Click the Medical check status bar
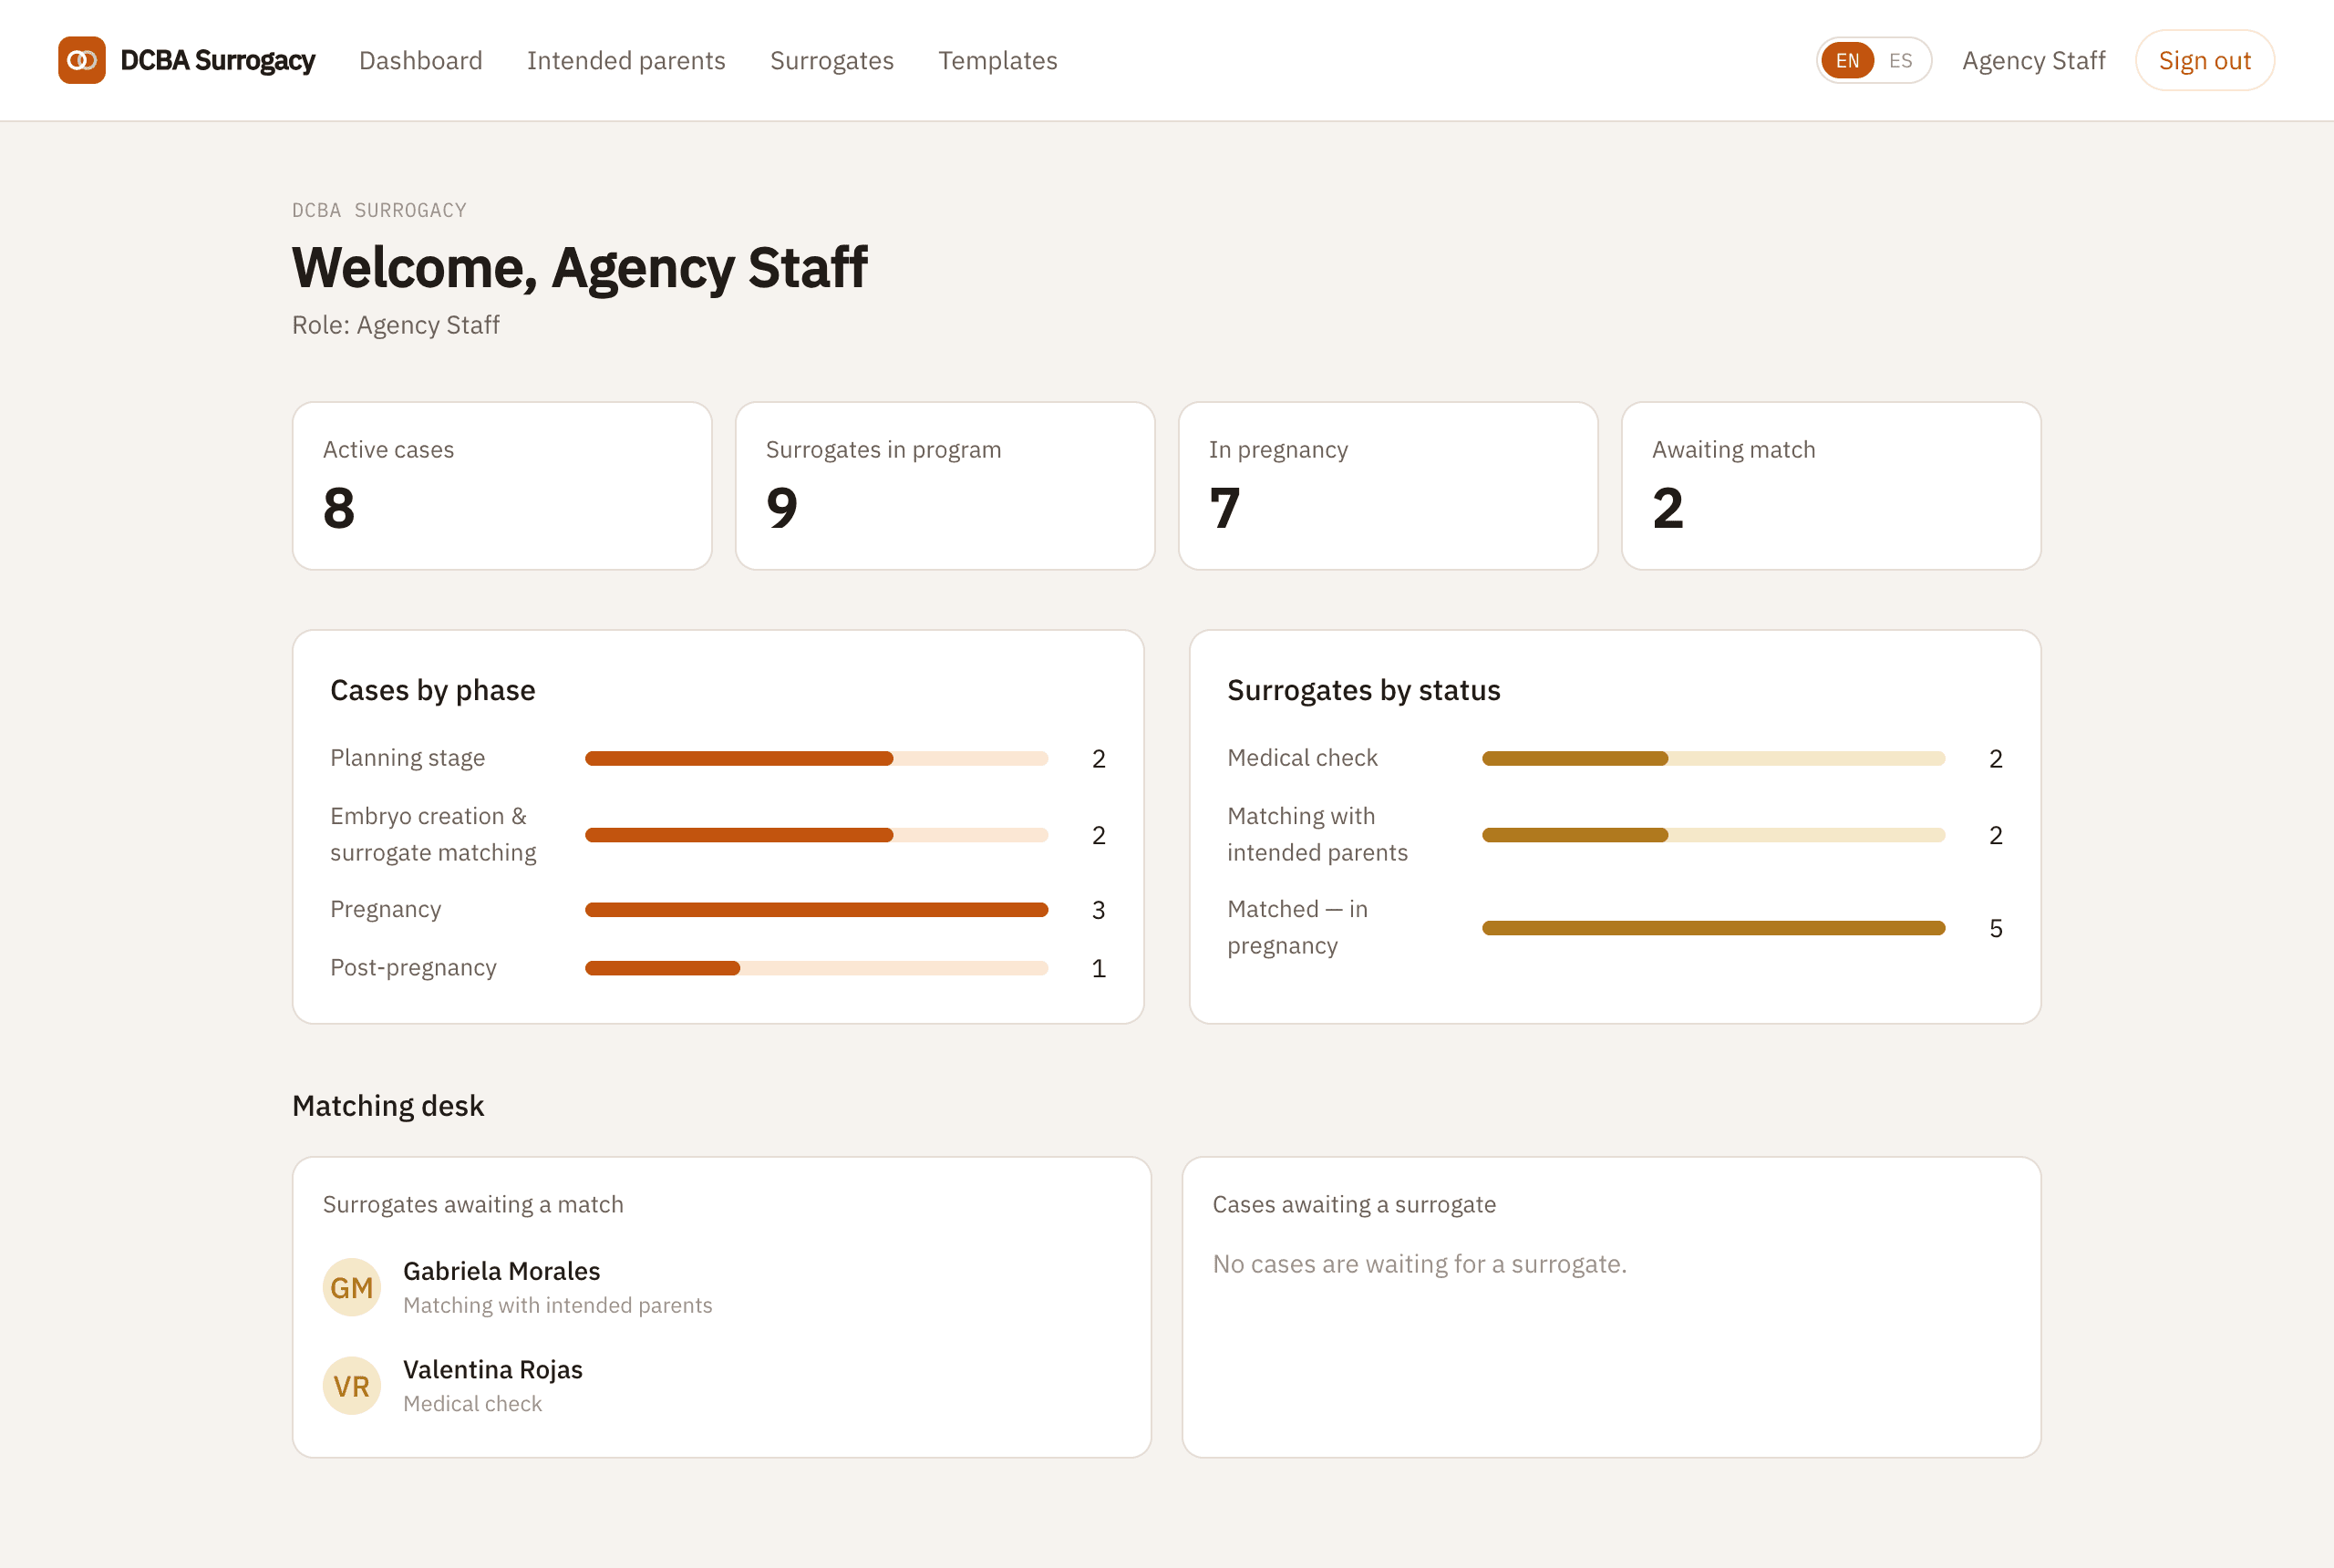Screen dimensions: 2334x1568 click(x=1713, y=759)
